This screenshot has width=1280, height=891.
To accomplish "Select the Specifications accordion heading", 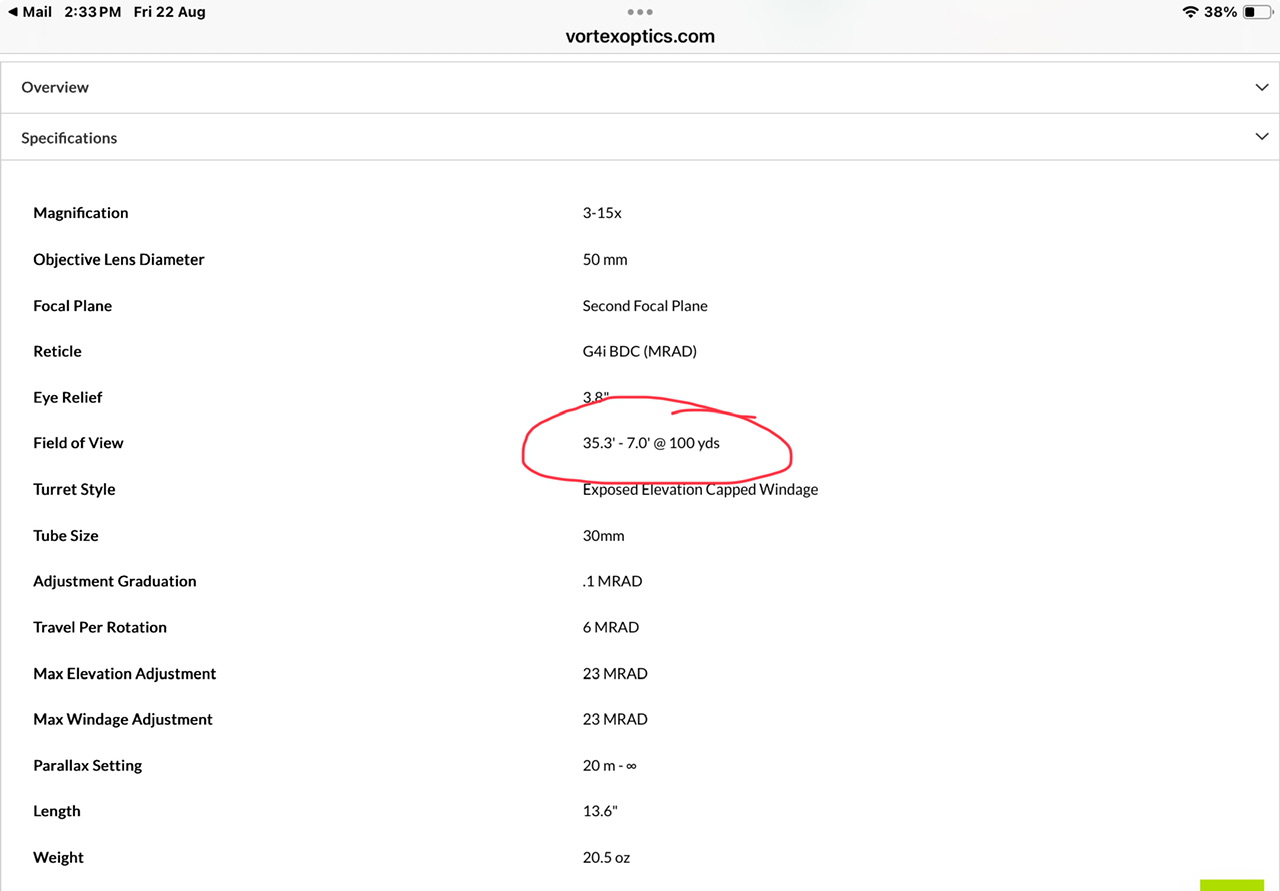I will pos(69,138).
